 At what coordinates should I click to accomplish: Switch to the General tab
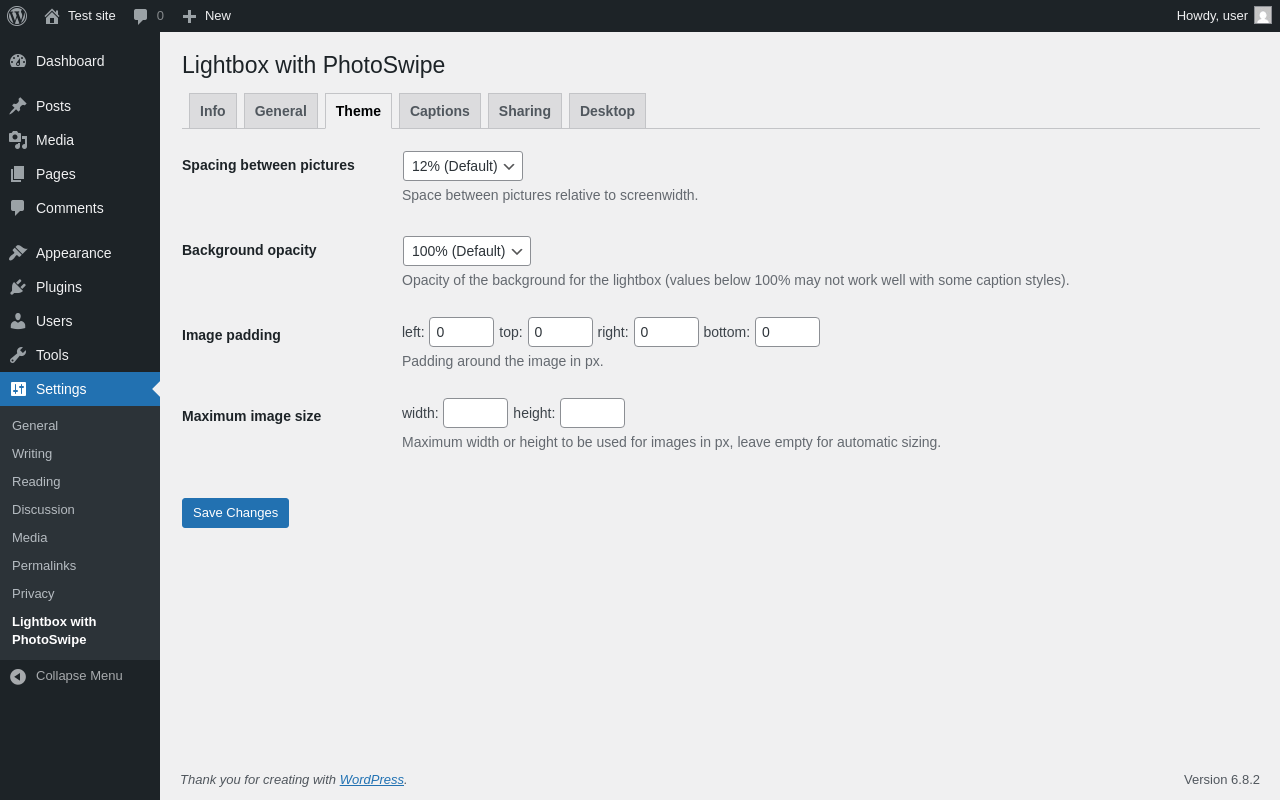[x=281, y=111]
